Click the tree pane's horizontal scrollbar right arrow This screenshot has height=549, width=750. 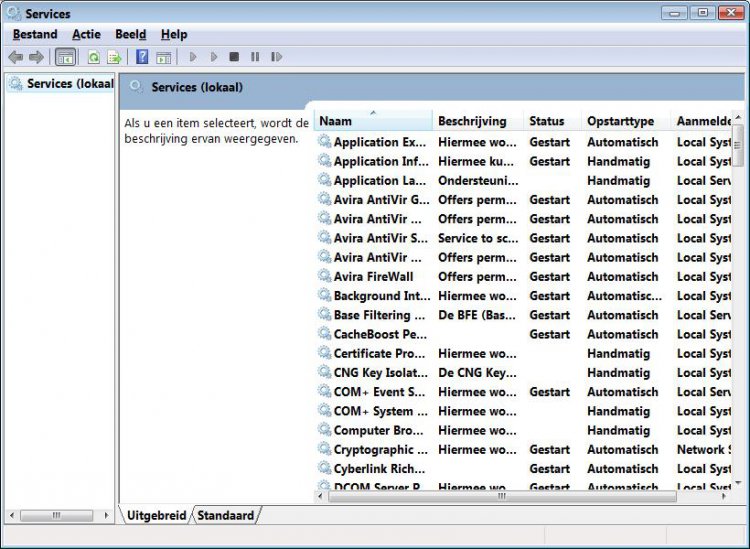tap(106, 516)
